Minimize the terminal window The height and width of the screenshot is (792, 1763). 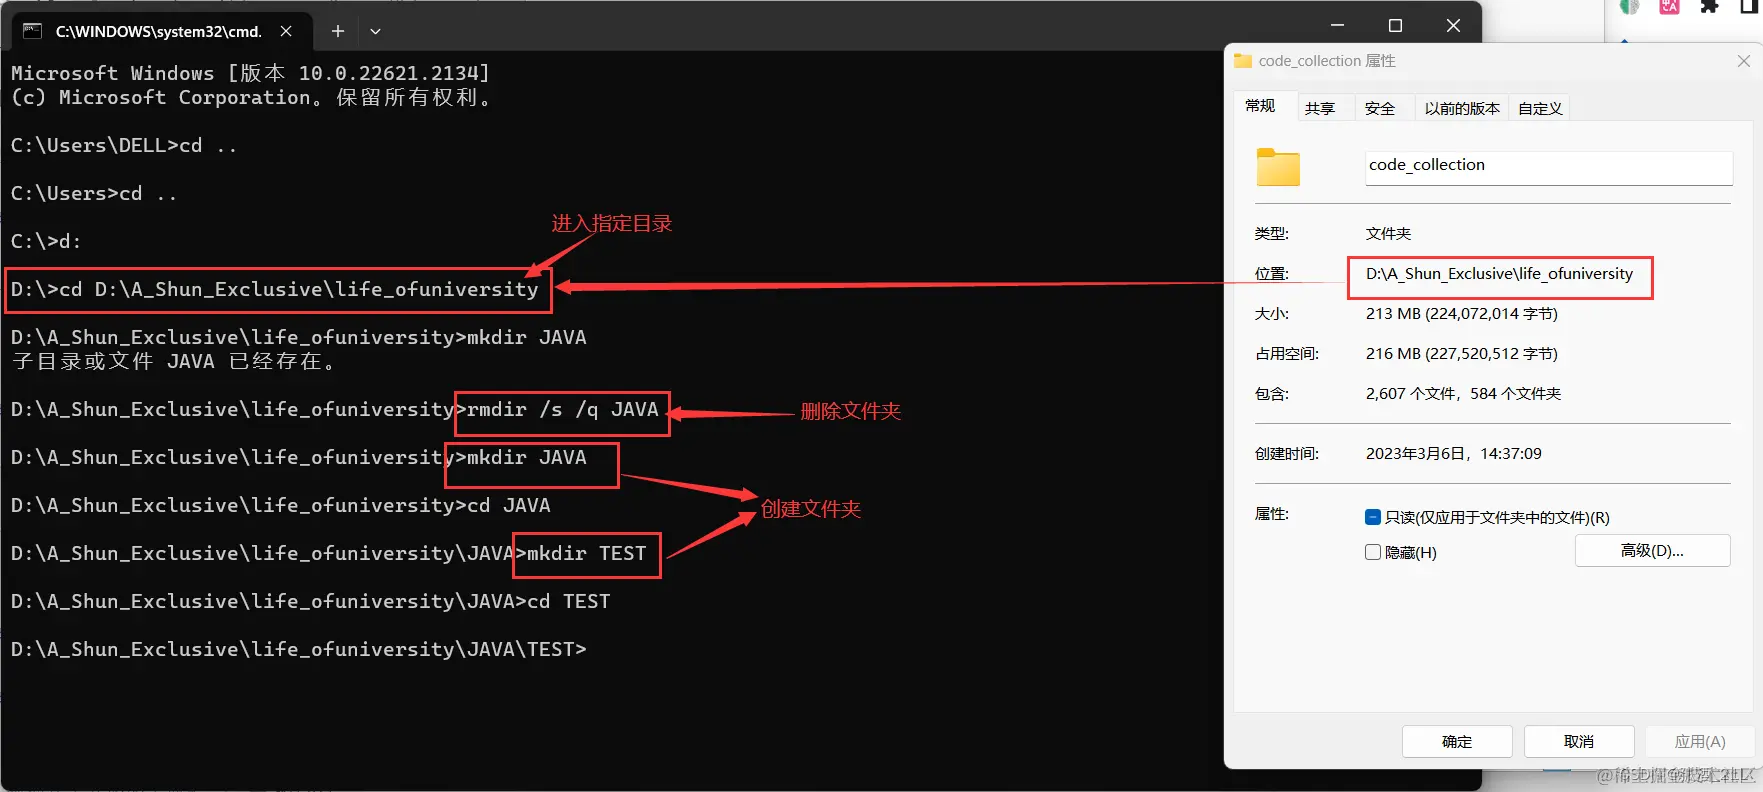click(x=1337, y=26)
